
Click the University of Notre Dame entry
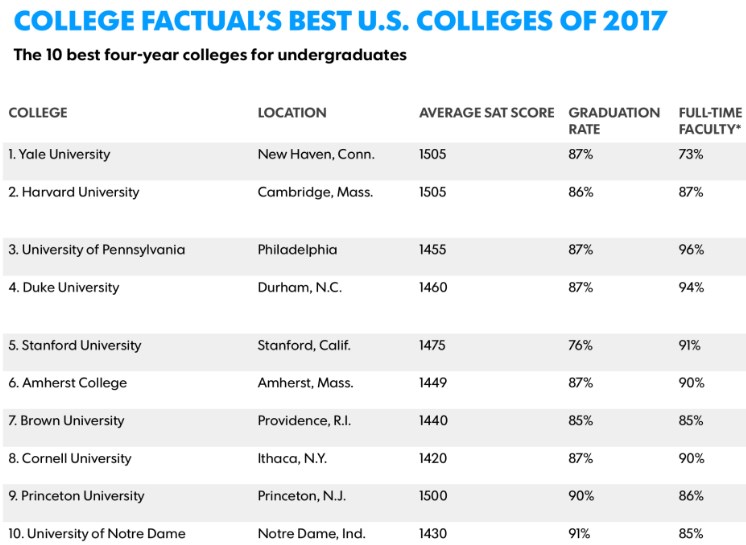(x=97, y=534)
